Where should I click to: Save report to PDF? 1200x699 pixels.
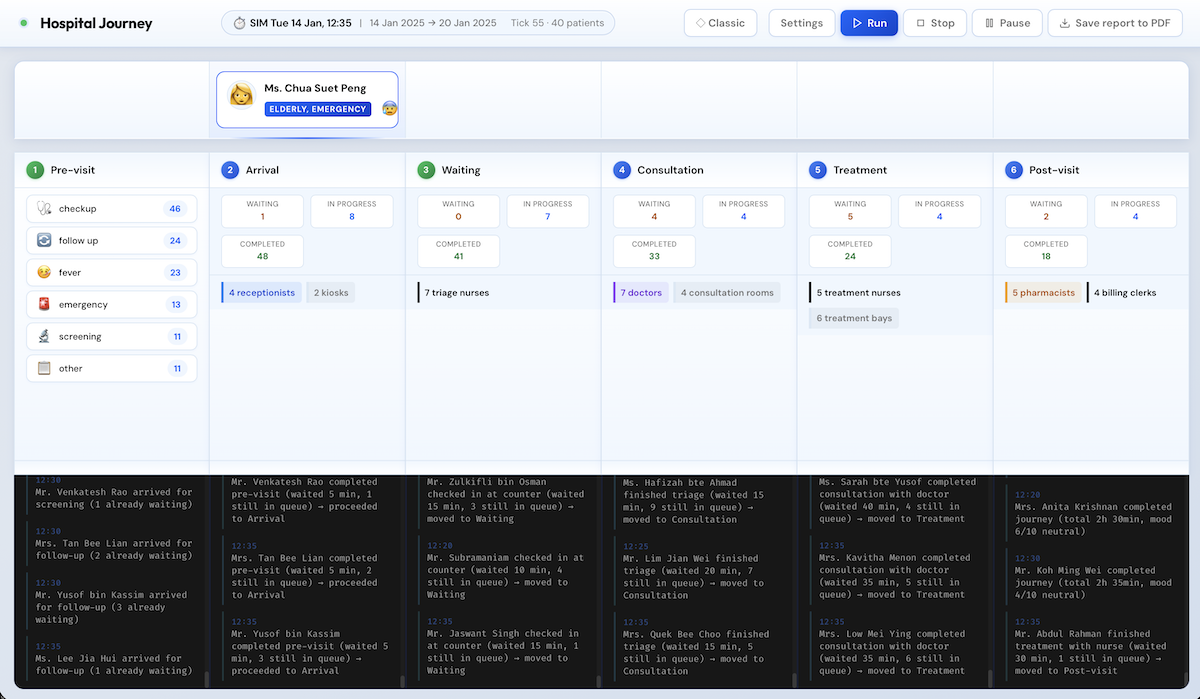pyautogui.click(x=1114, y=23)
